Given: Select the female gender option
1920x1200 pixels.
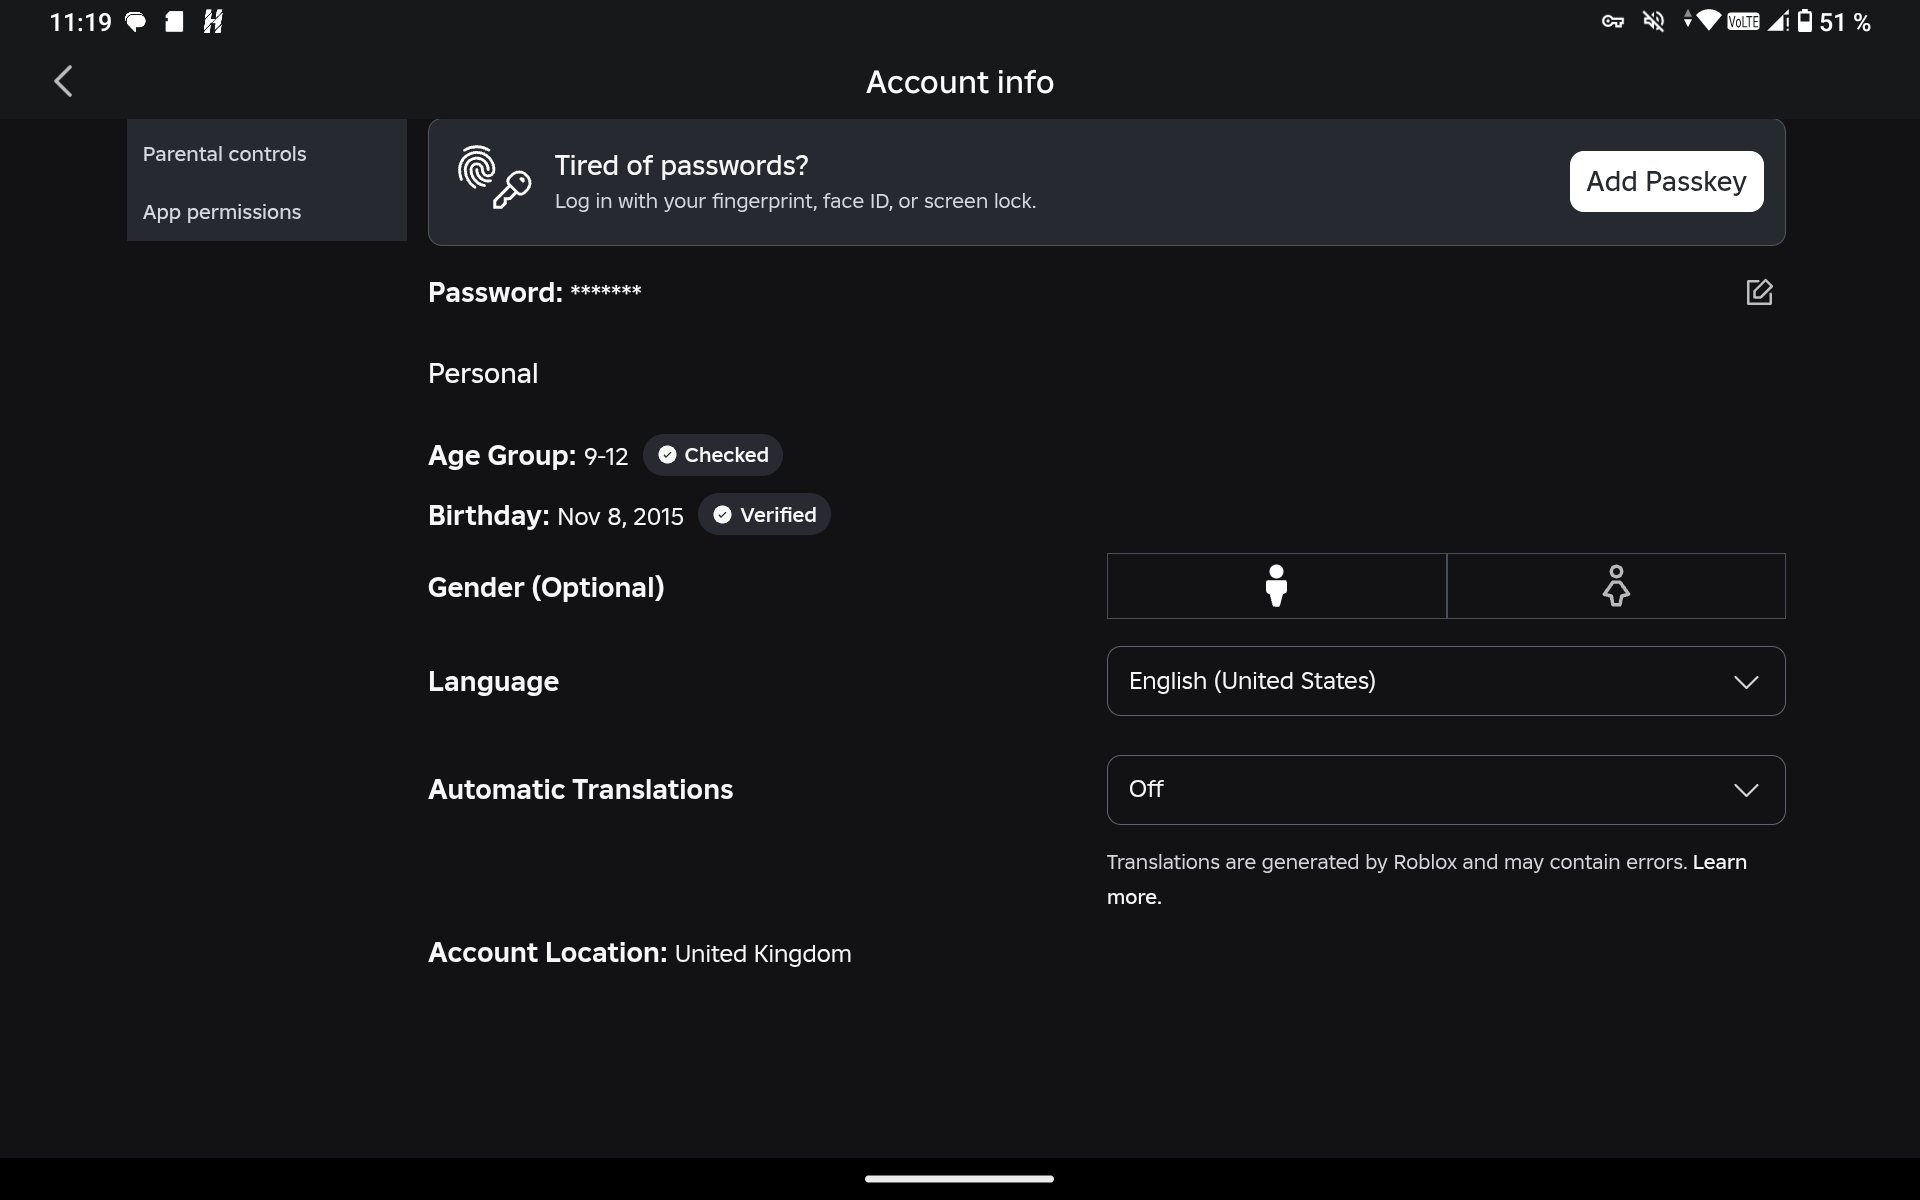Looking at the screenshot, I should pos(1616,586).
